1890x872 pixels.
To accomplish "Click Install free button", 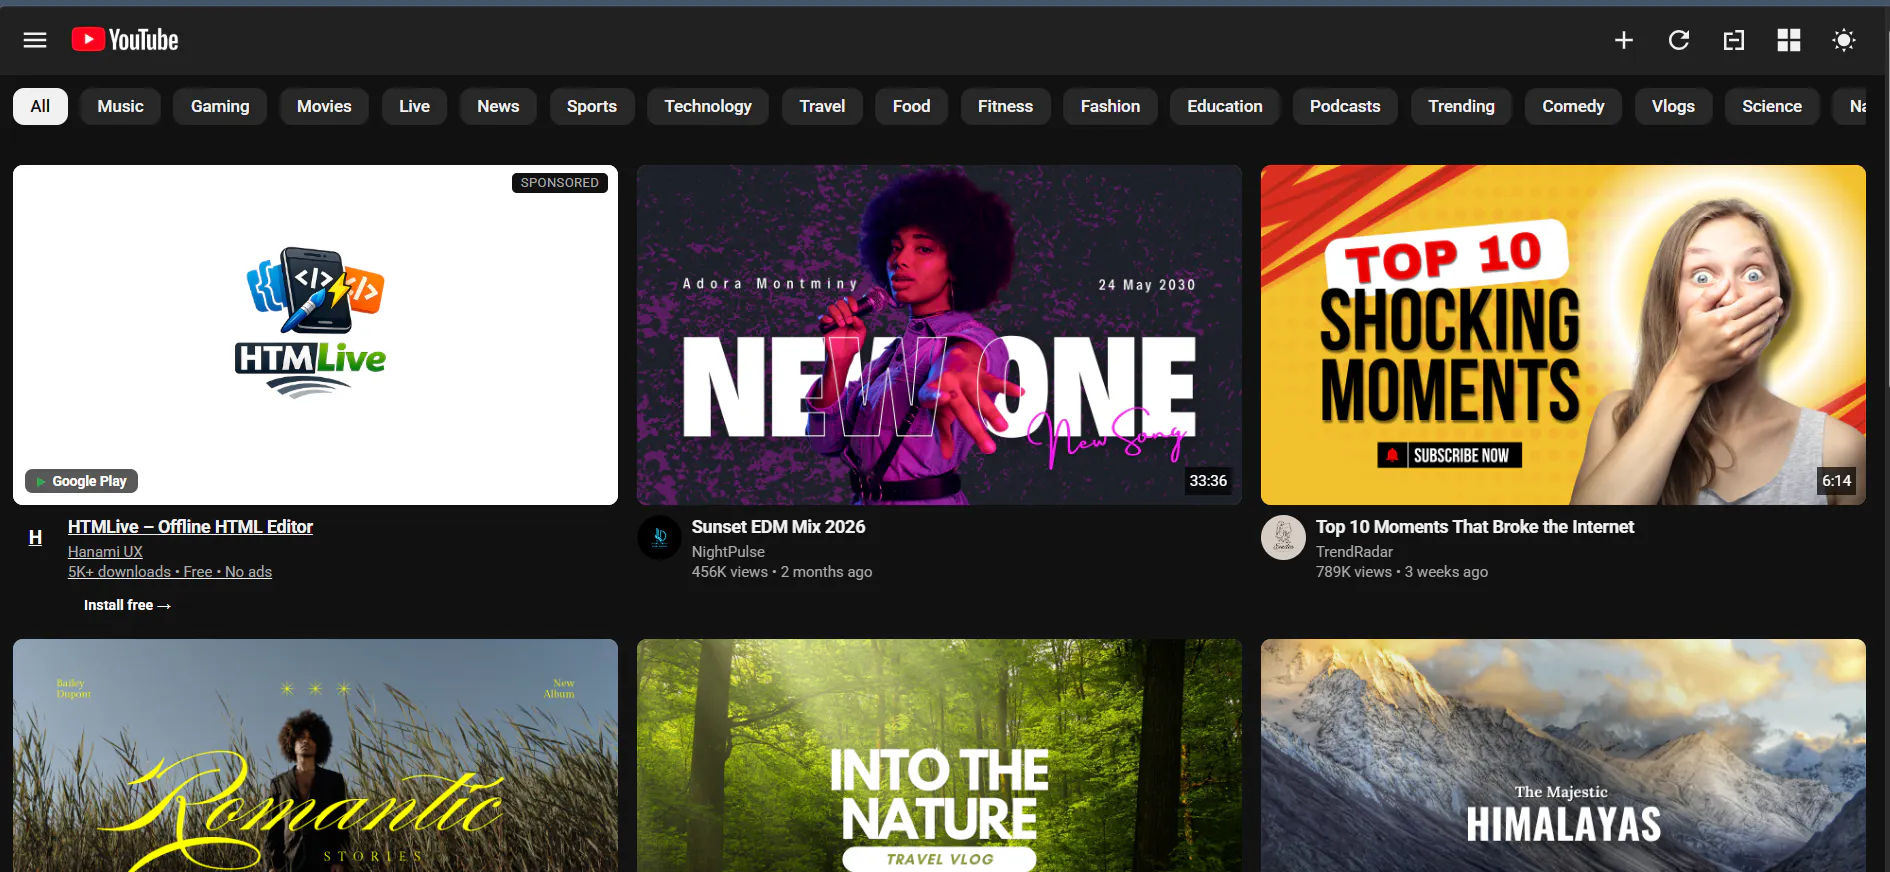I will [x=127, y=605].
